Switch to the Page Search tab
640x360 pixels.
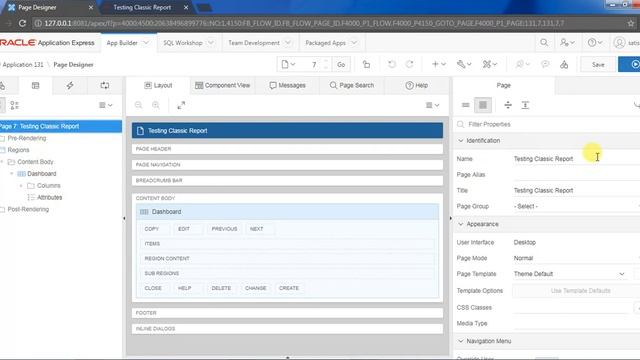[352, 85]
